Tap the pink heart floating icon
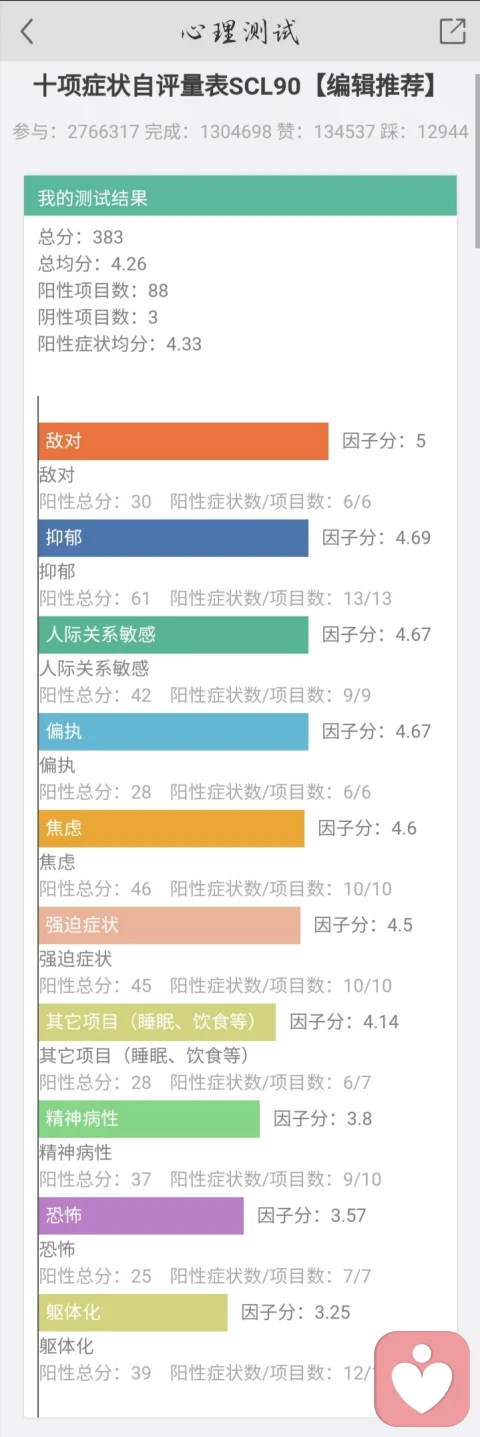The height and width of the screenshot is (1437, 480). (x=422, y=1379)
